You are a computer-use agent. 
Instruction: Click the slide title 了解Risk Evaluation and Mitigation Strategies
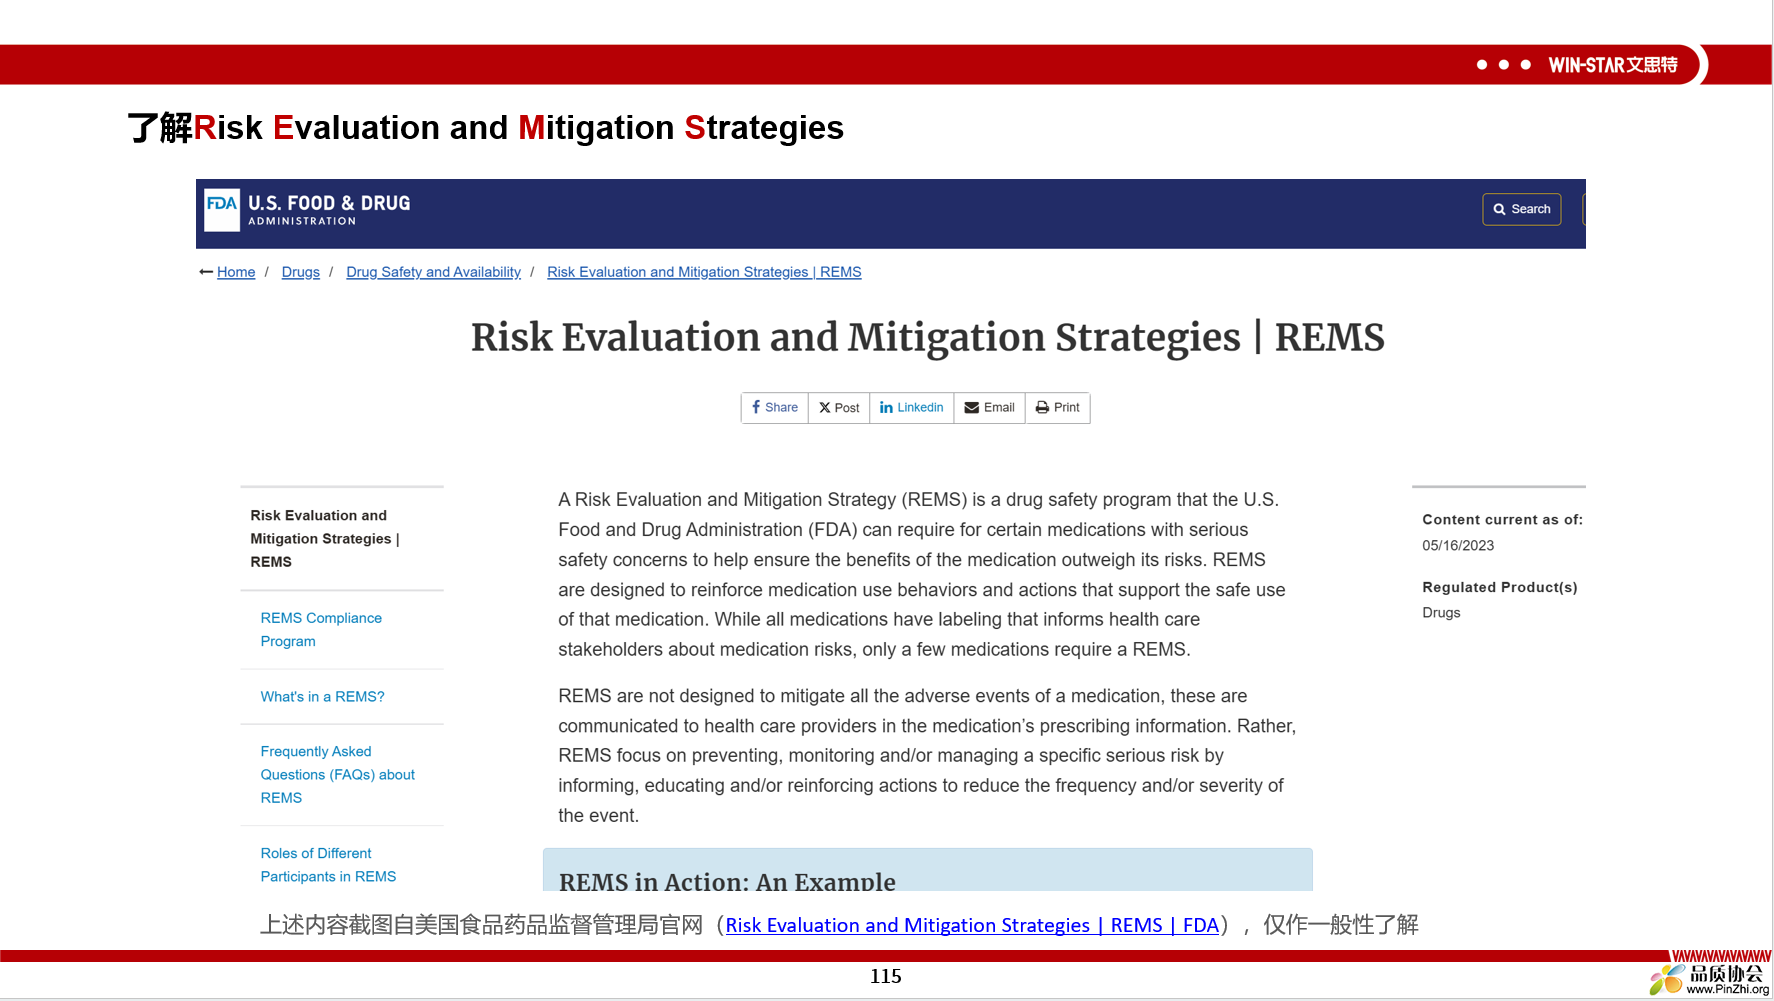tap(486, 128)
